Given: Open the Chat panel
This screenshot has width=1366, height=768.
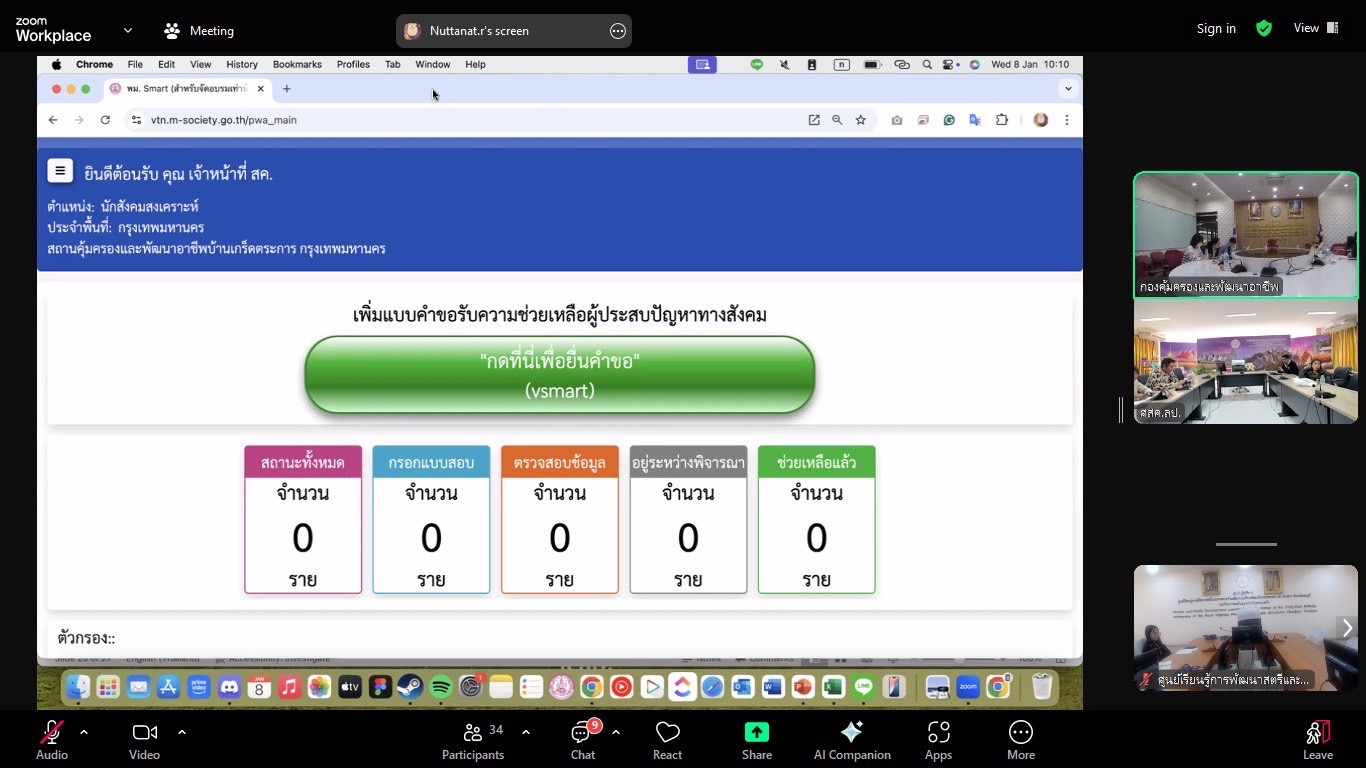Looking at the screenshot, I should [583, 741].
